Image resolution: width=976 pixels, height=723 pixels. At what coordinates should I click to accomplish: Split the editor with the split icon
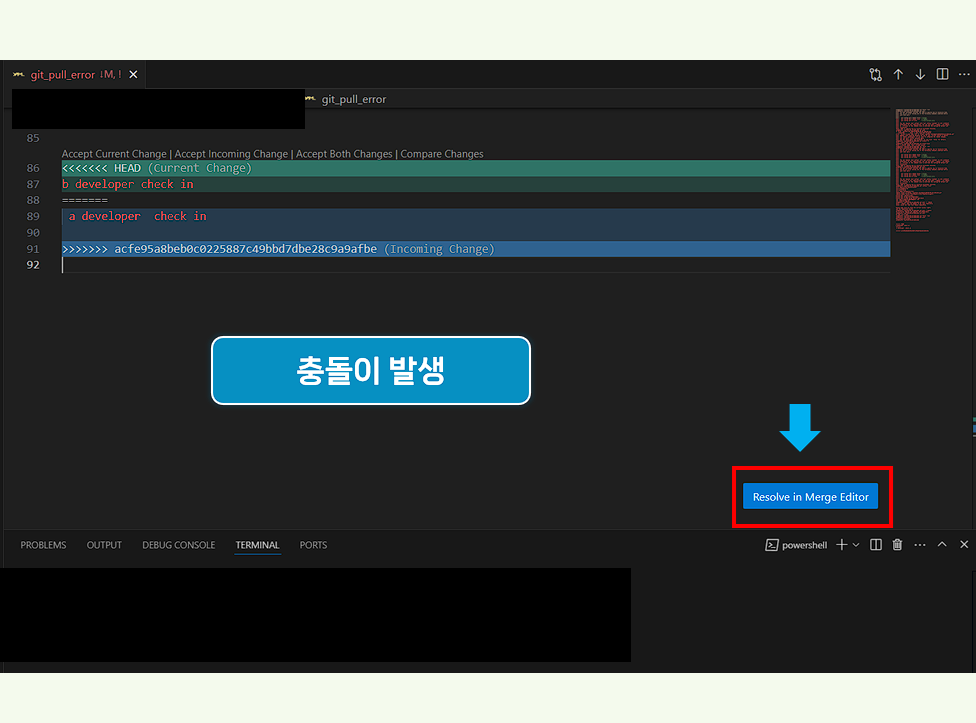click(942, 74)
